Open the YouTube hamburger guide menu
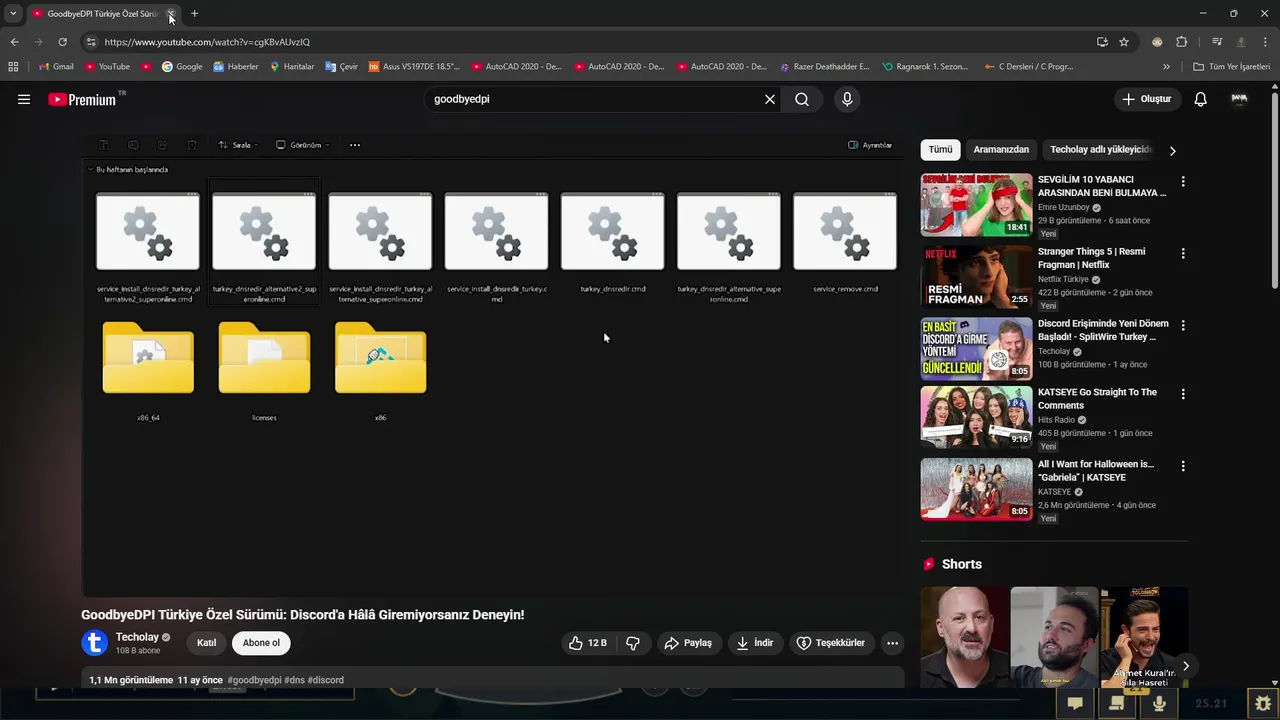 [x=24, y=99]
